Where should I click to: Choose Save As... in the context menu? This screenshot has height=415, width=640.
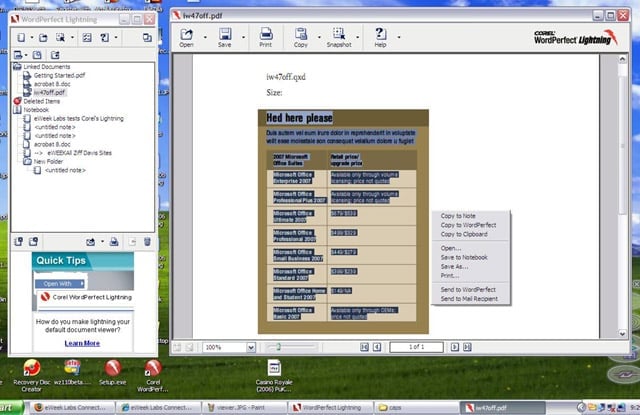click(x=454, y=266)
